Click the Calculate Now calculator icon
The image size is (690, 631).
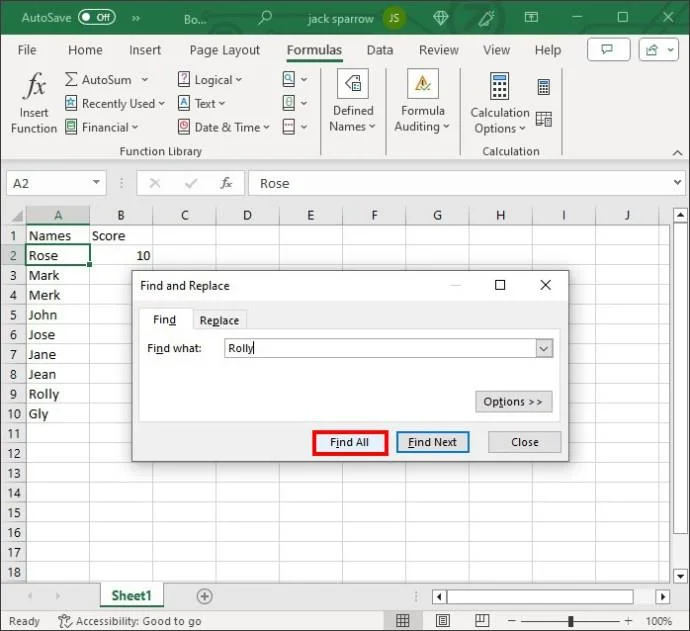(x=543, y=88)
